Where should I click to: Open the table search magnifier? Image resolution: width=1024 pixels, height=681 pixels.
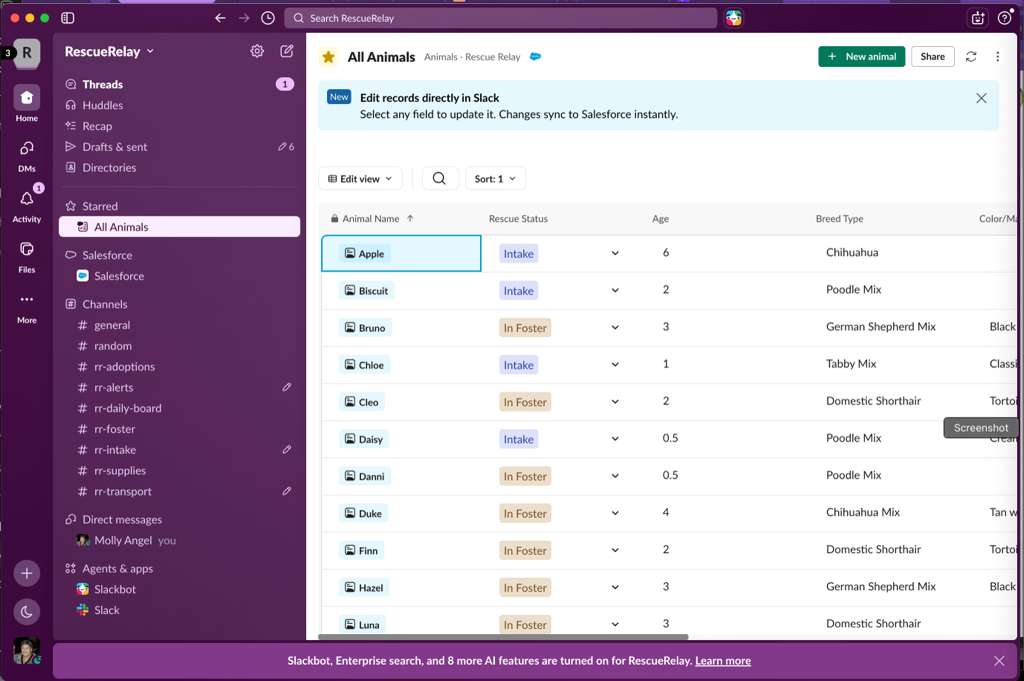[x=440, y=178]
